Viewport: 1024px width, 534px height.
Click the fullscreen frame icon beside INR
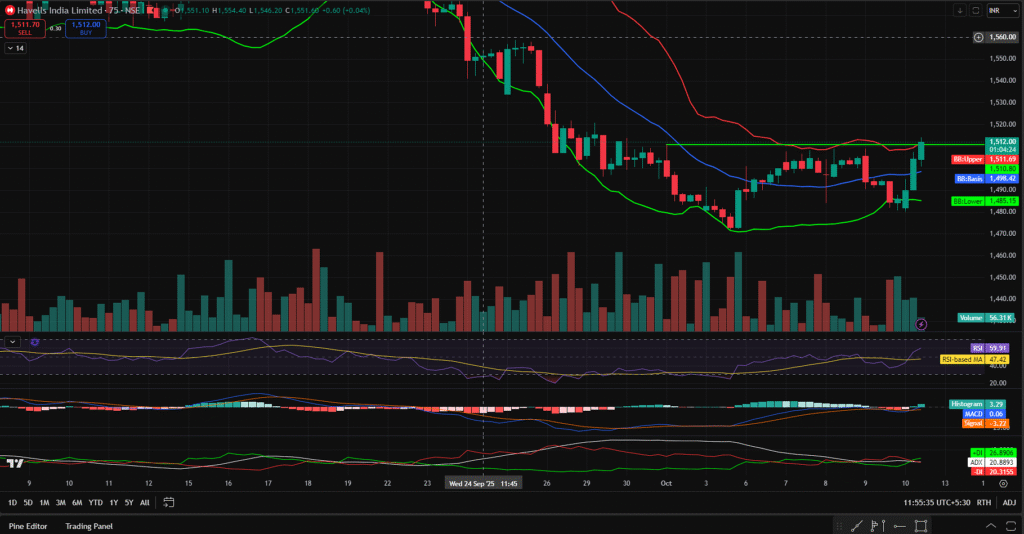click(974, 10)
